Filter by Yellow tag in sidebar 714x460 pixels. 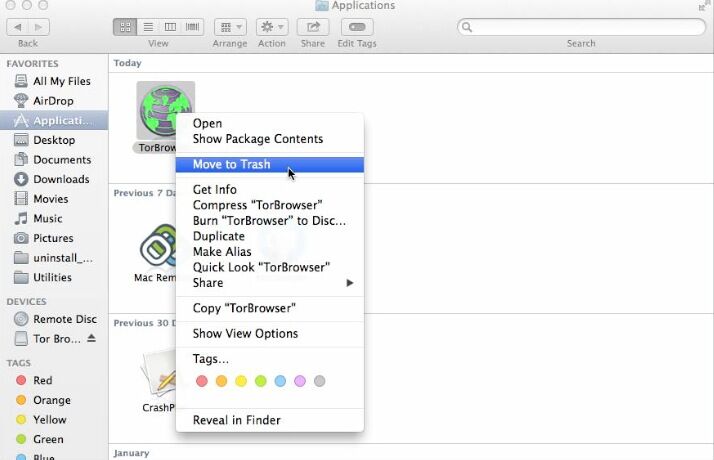point(54,419)
